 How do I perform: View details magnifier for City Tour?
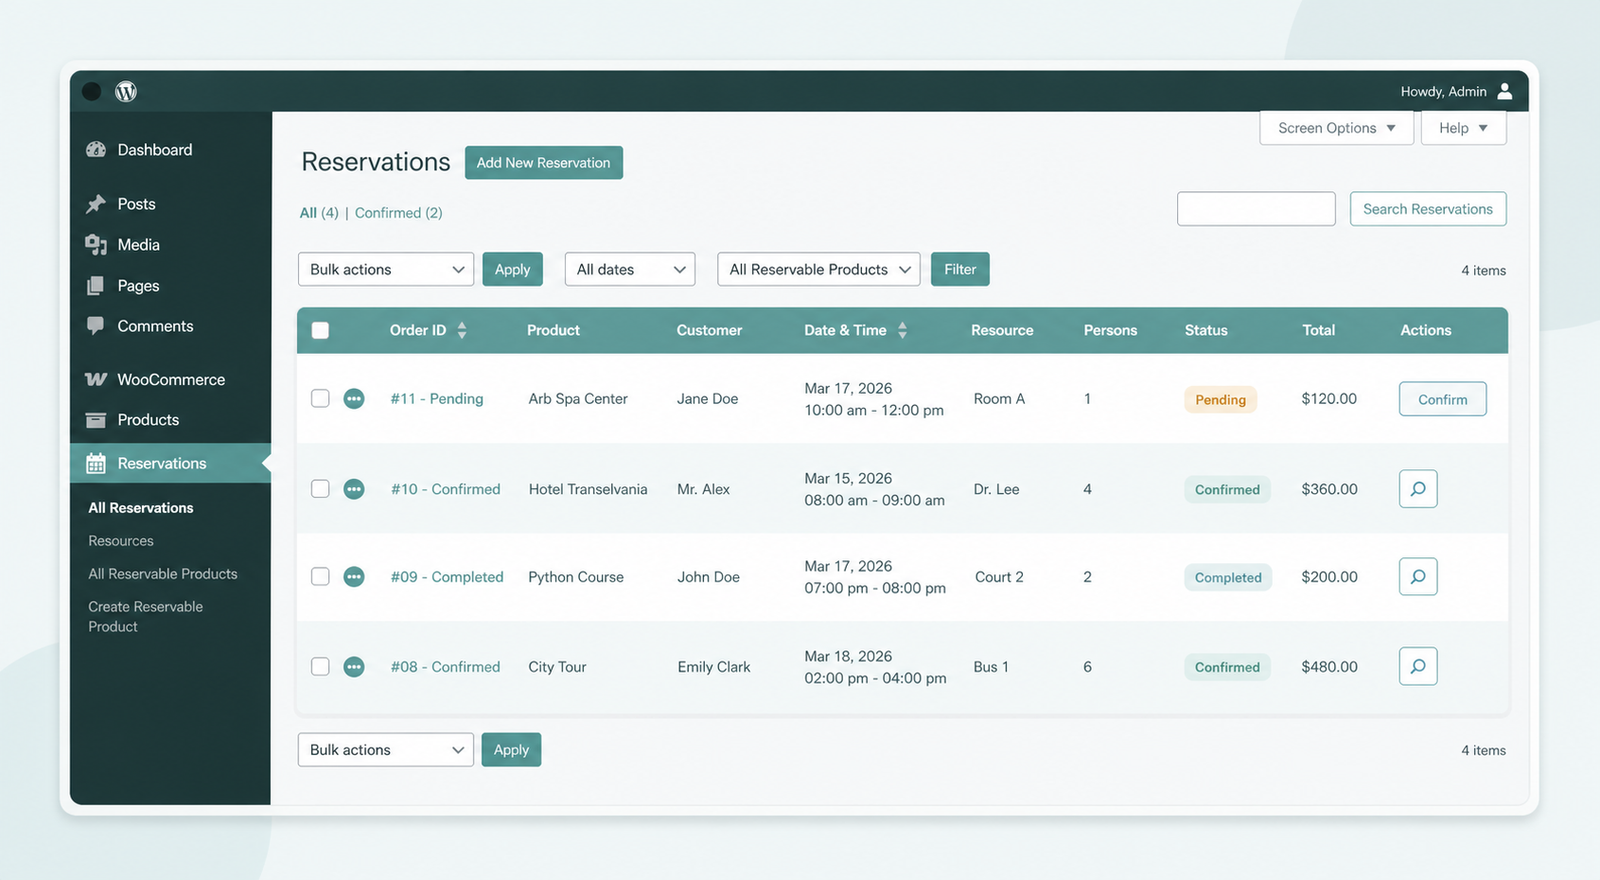(1418, 667)
